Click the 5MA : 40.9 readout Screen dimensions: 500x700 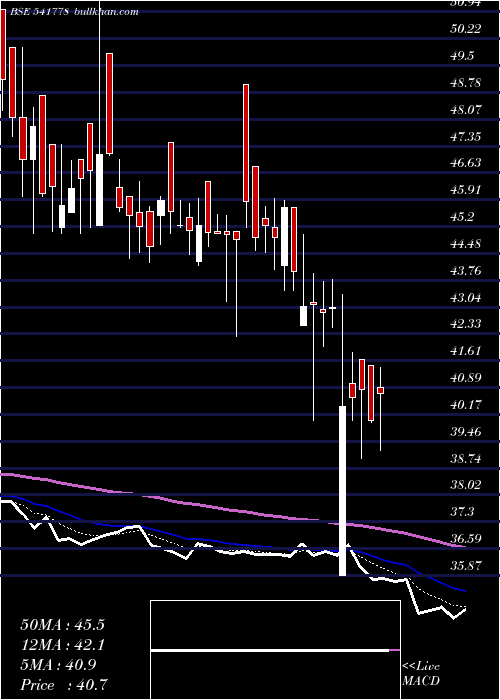[x=59, y=665]
